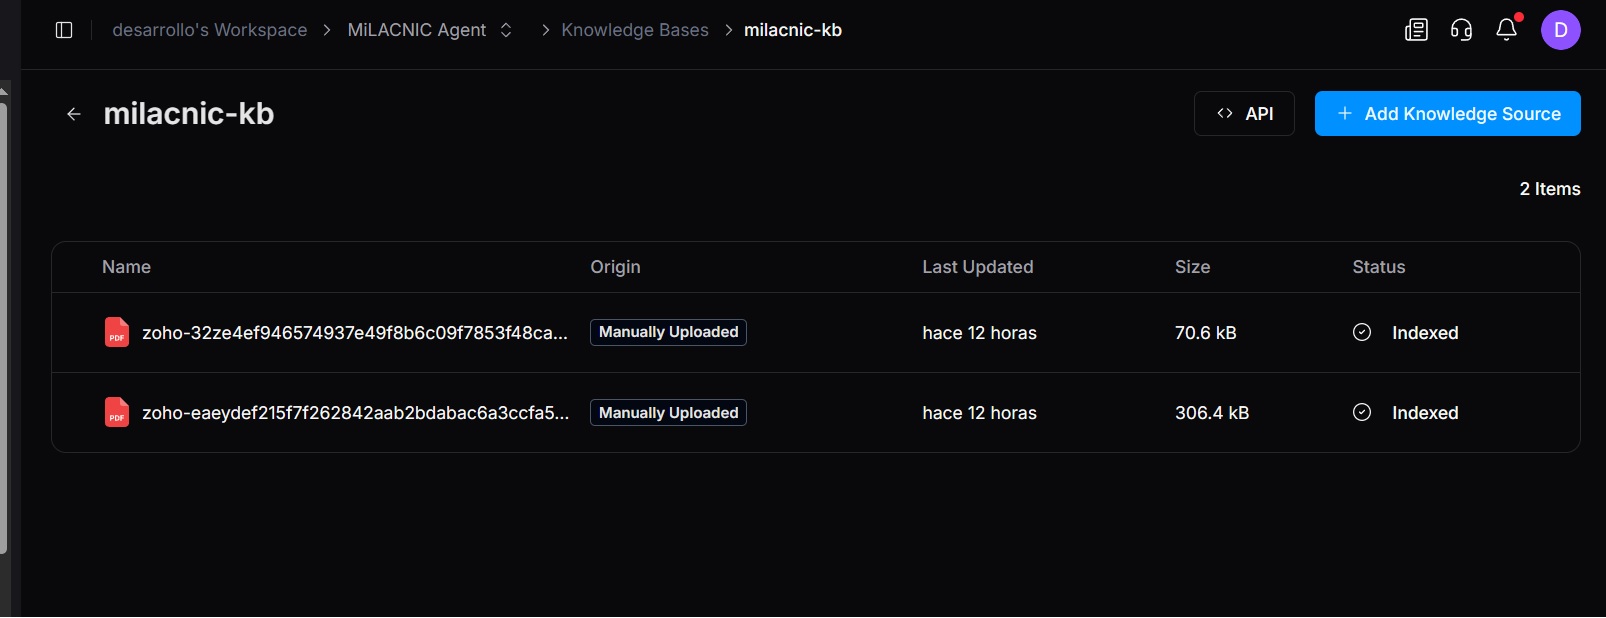Open the documentation icon in header

pyautogui.click(x=1416, y=30)
